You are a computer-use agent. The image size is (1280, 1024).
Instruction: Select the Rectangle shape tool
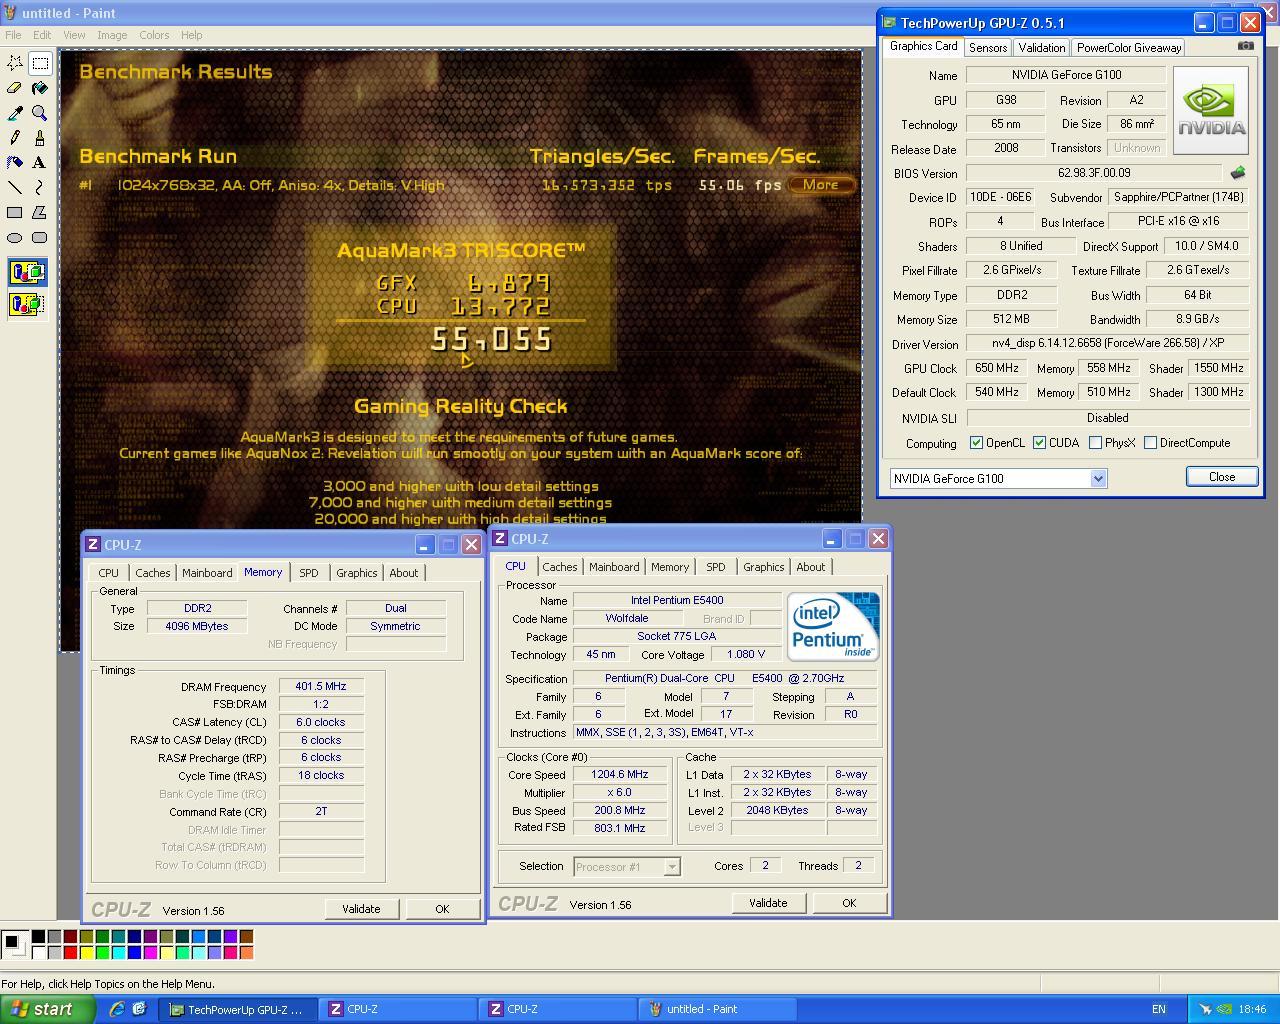15,212
